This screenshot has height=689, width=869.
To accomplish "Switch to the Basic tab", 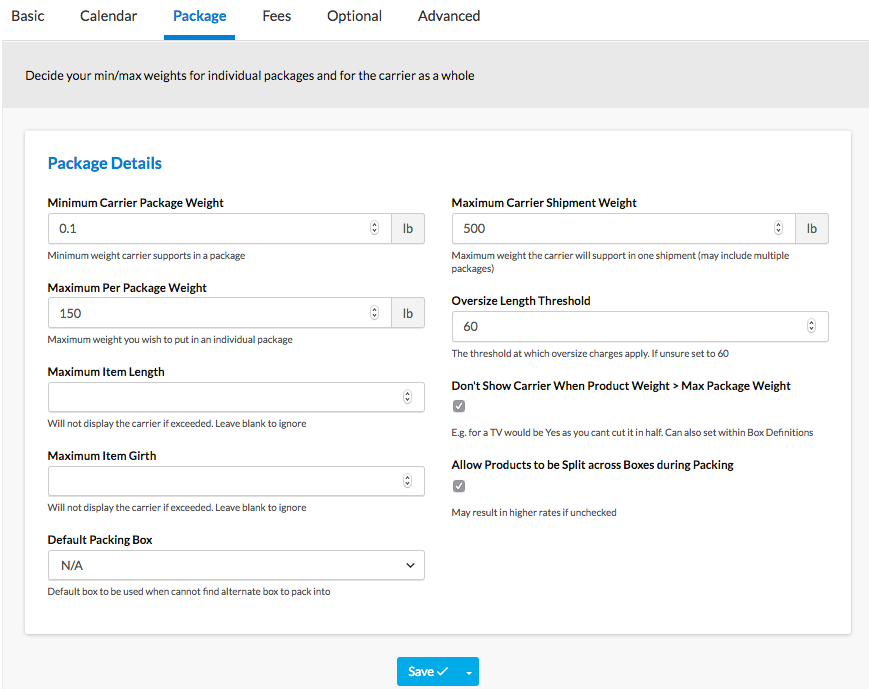I will [x=28, y=16].
